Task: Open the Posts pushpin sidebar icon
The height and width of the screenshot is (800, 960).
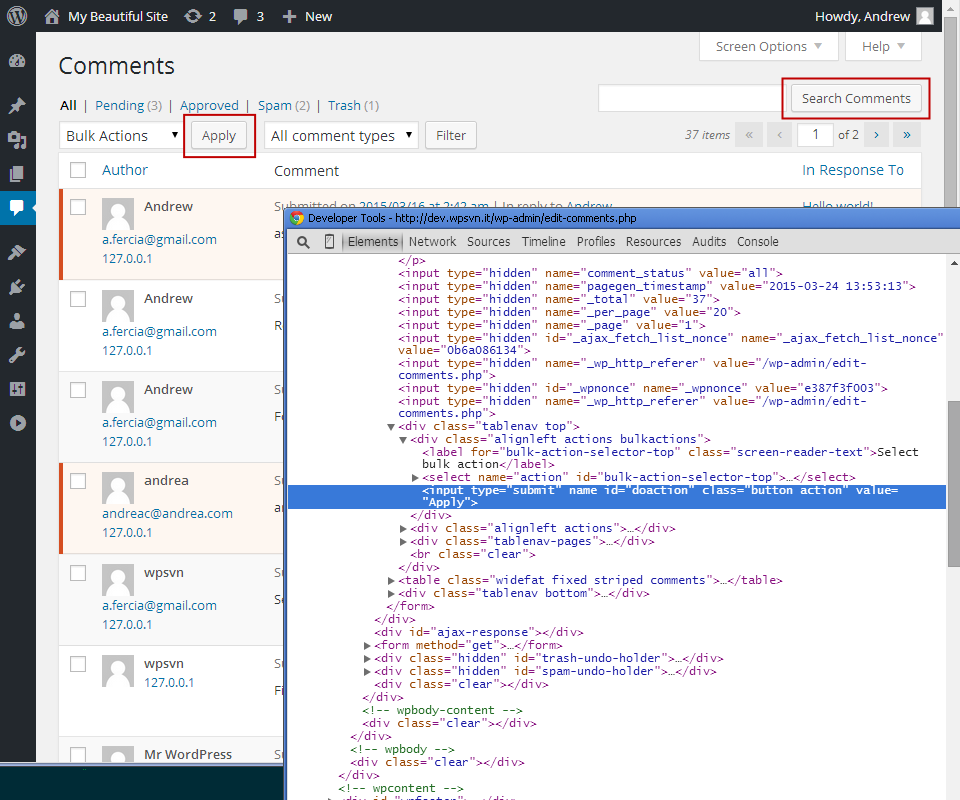Action: point(17,105)
